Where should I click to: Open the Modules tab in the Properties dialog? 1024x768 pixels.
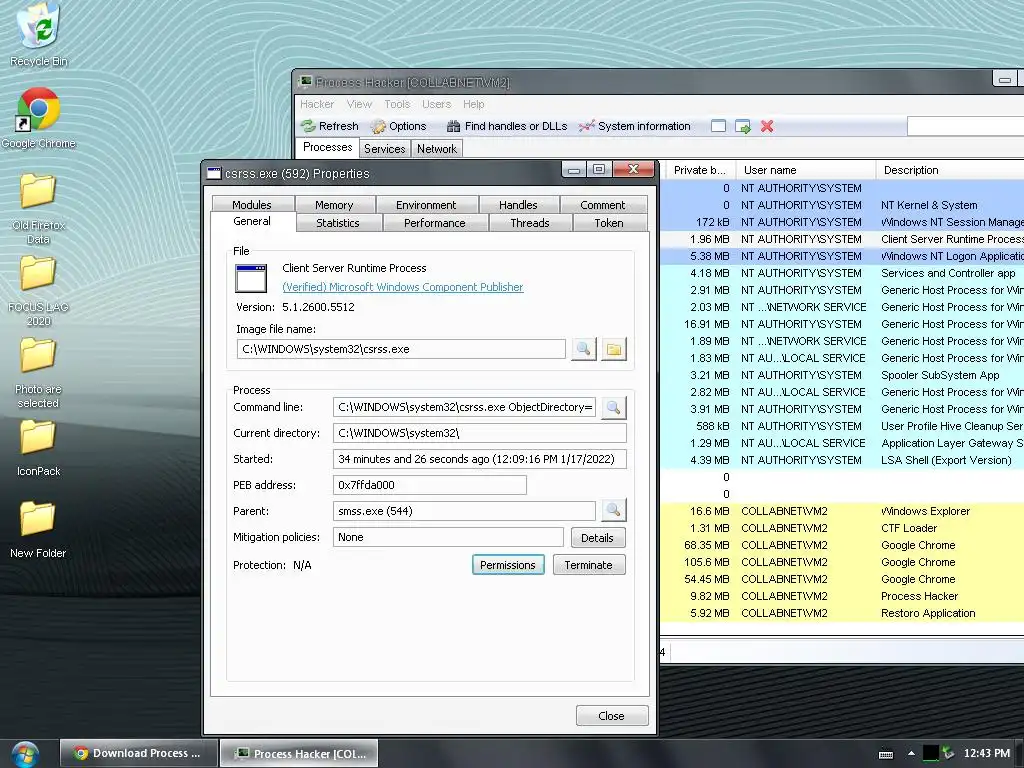point(251,204)
